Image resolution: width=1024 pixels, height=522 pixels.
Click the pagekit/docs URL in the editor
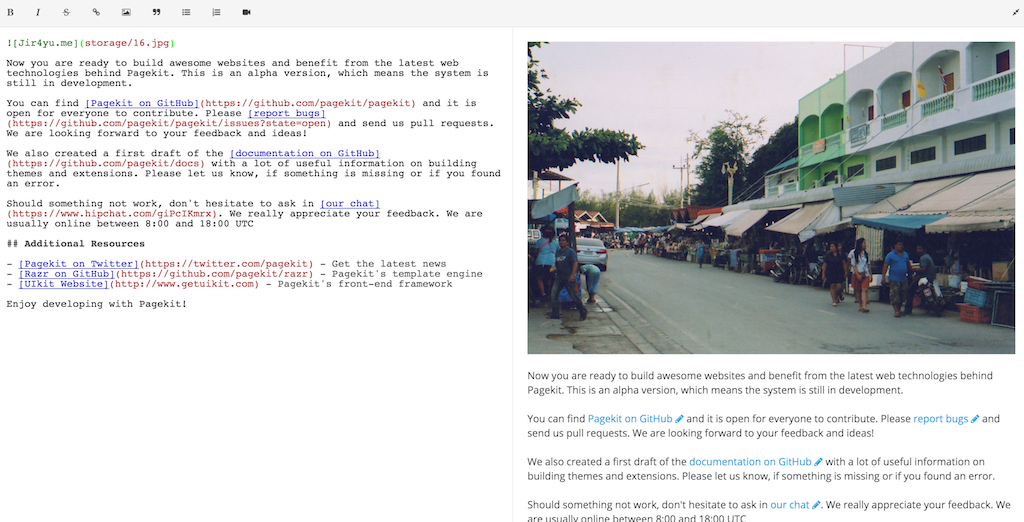pos(106,163)
